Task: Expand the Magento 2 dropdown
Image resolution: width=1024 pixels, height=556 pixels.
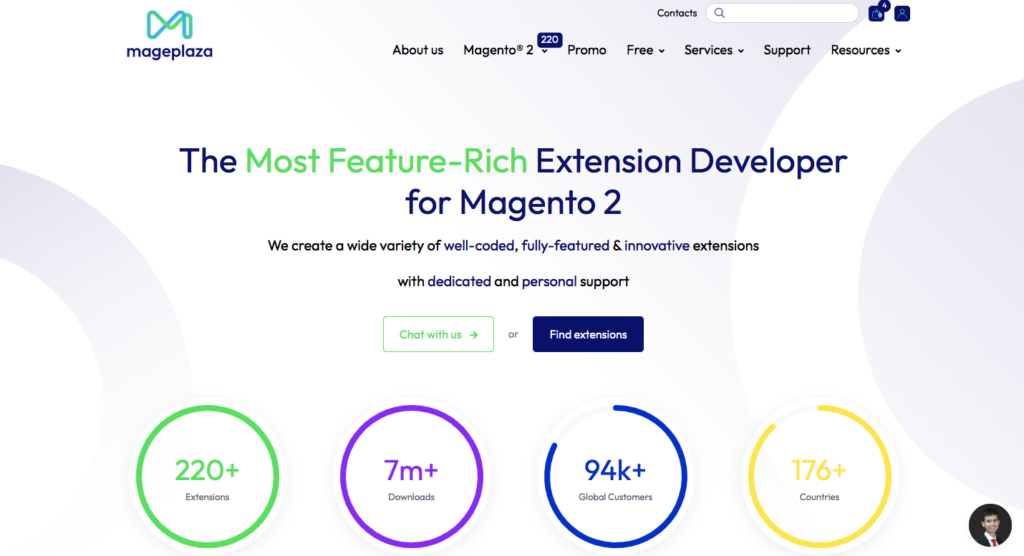Action: (x=505, y=50)
